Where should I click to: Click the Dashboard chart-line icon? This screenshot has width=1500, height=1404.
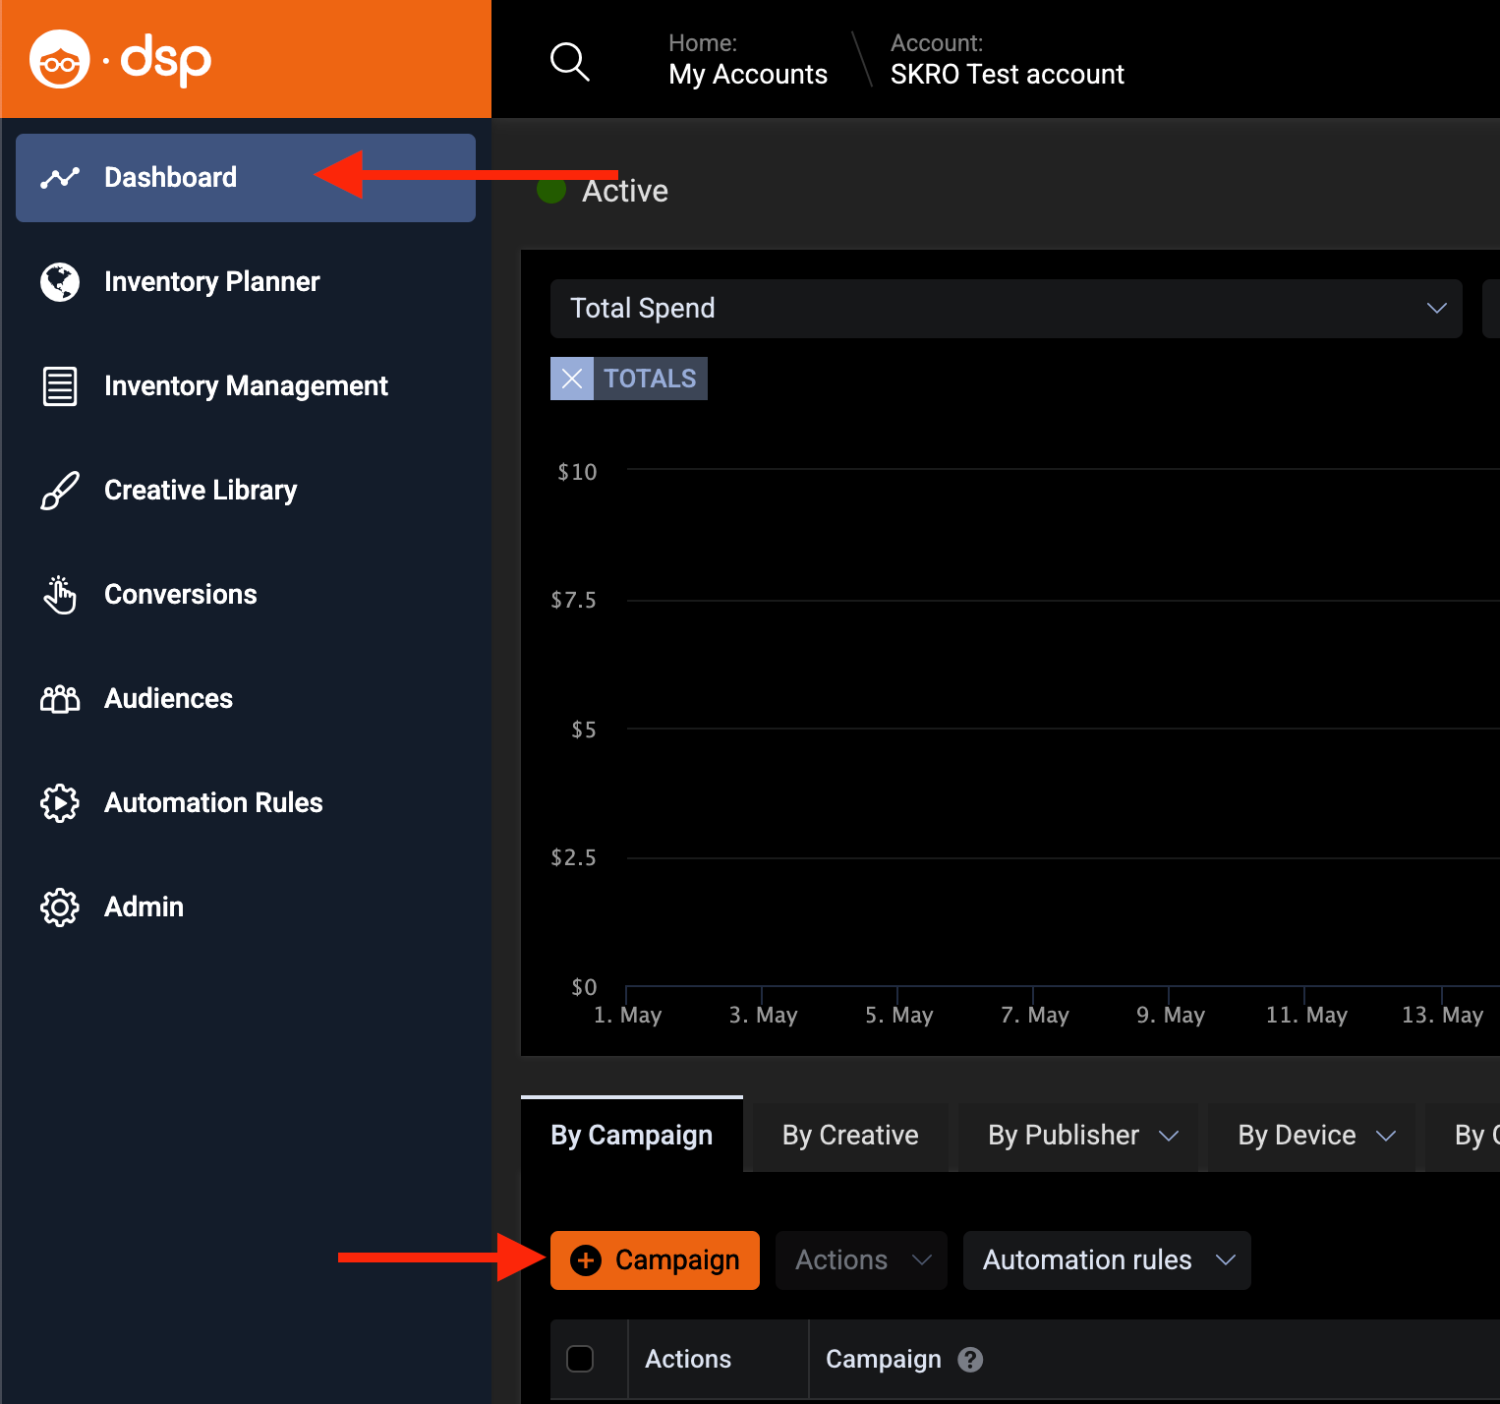coord(60,178)
